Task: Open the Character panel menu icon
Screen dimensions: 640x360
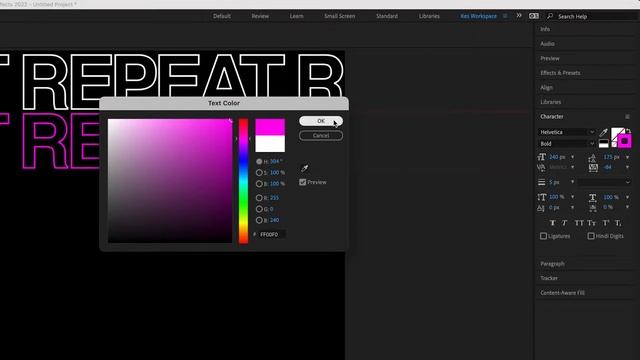Action: tap(627, 117)
